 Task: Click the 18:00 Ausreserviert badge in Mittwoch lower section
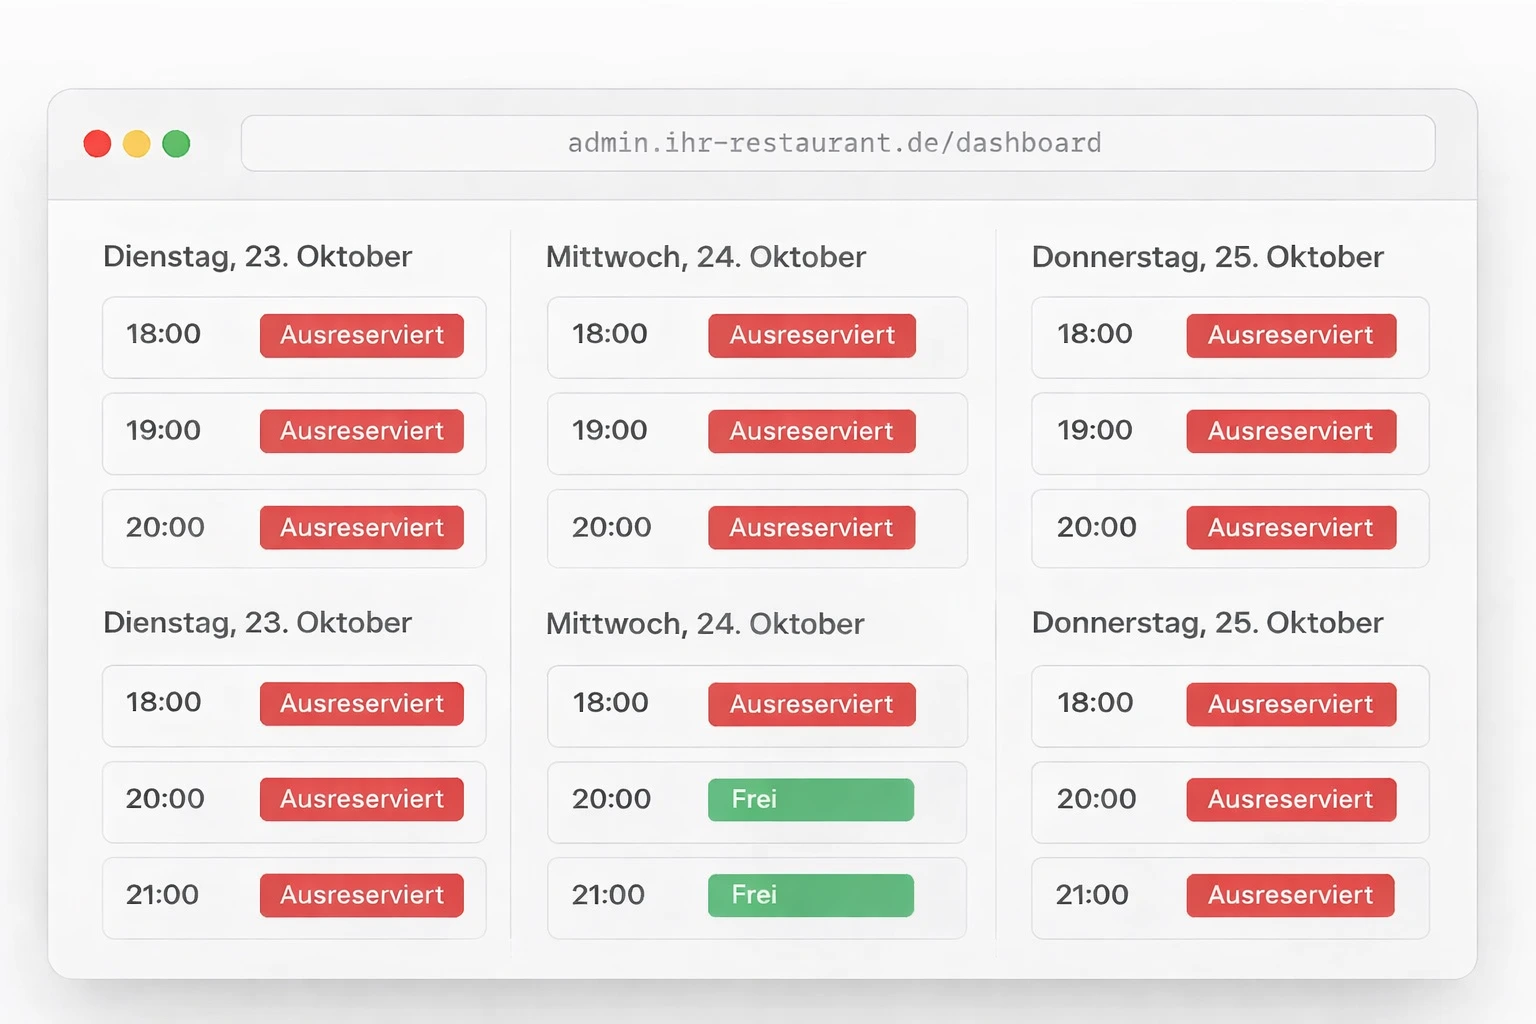pos(811,704)
